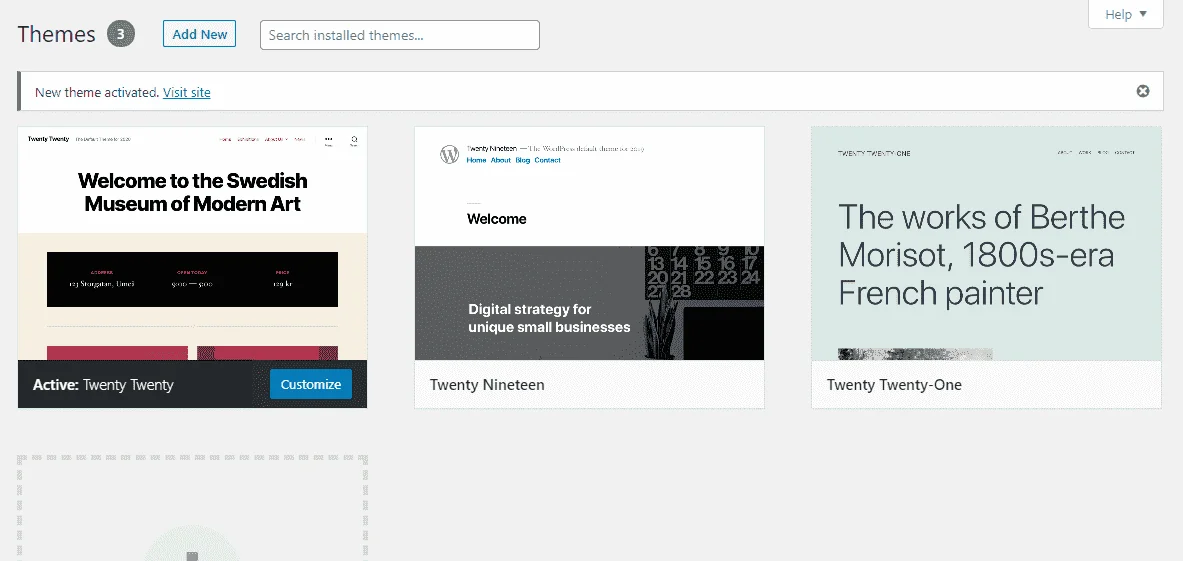Image resolution: width=1183 pixels, height=561 pixels.
Task: Click the "New theme activated." message text
Action: 97,92
